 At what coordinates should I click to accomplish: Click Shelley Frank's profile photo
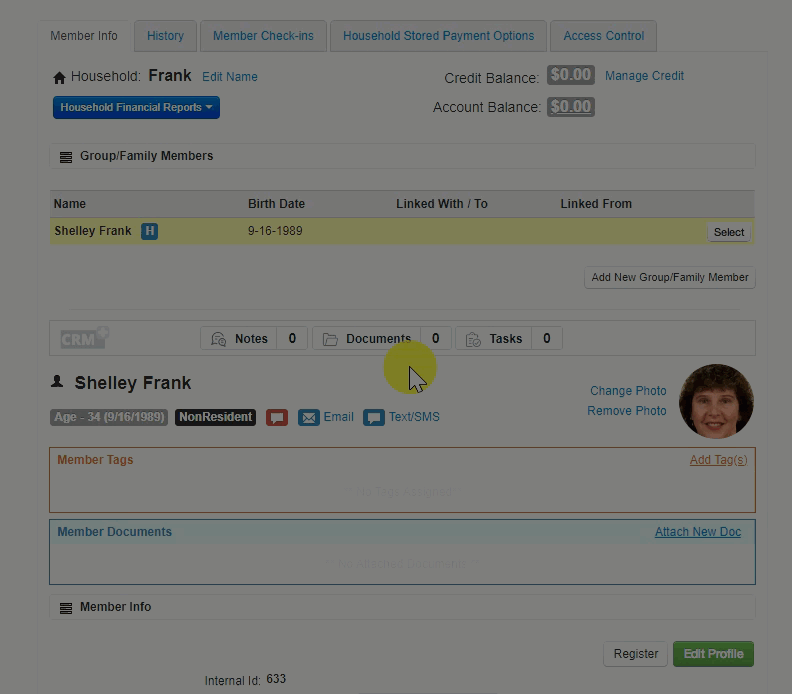tap(715, 401)
